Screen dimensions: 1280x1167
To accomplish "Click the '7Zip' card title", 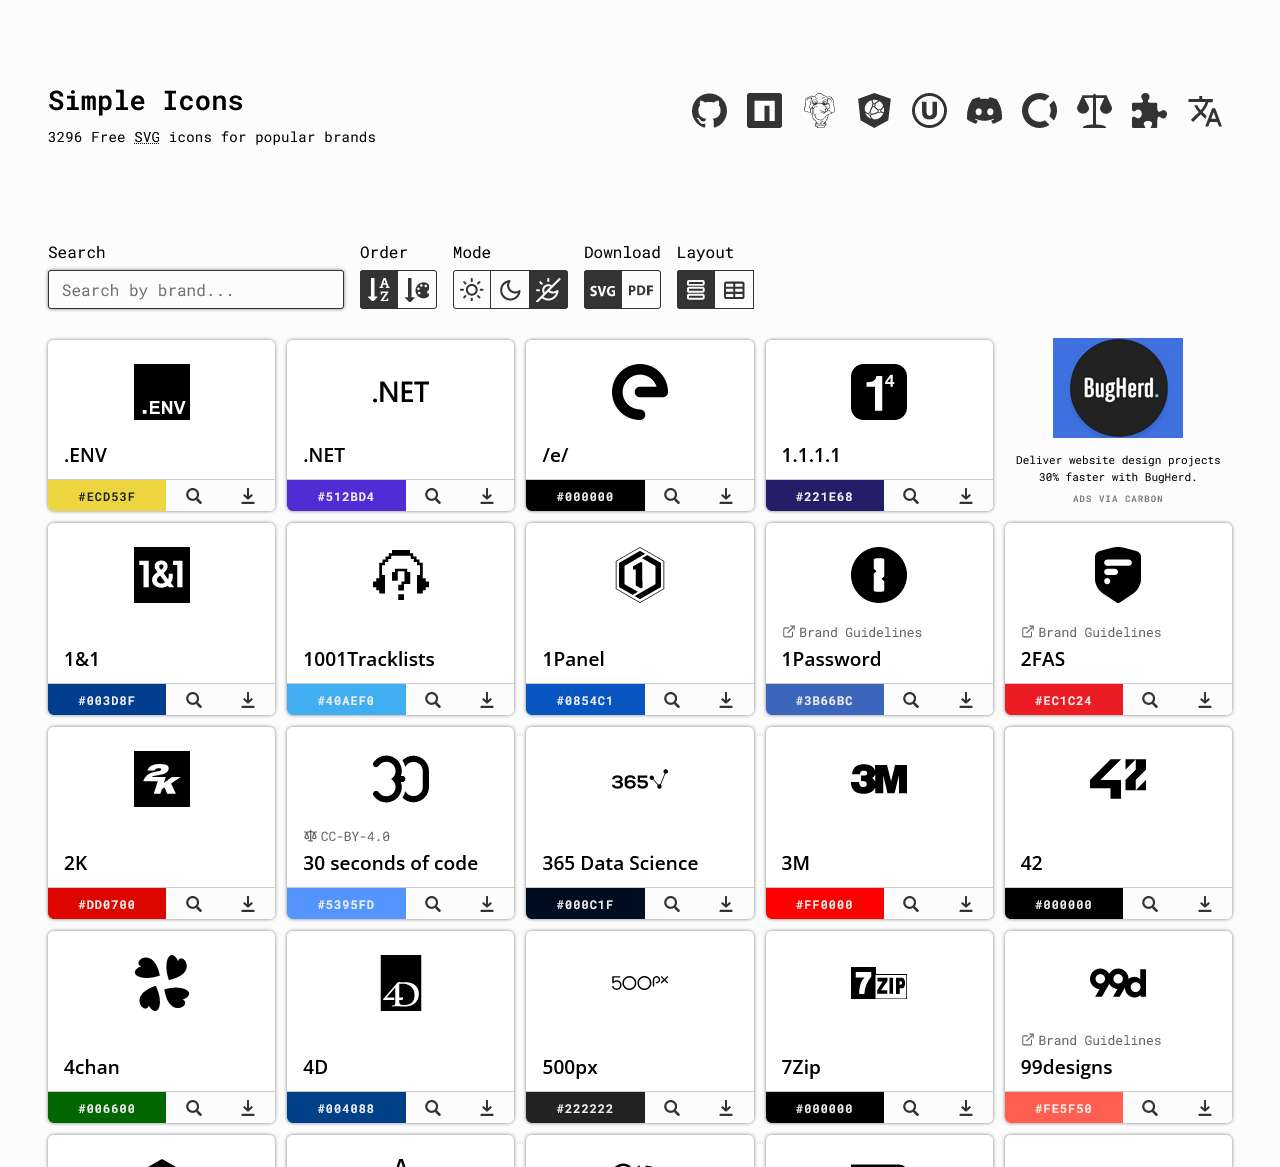I will (801, 1067).
